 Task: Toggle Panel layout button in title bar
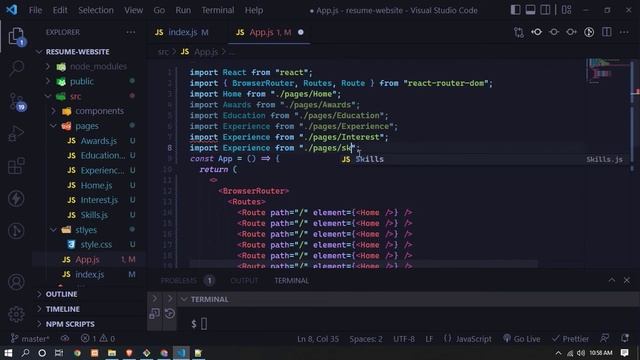point(530,10)
